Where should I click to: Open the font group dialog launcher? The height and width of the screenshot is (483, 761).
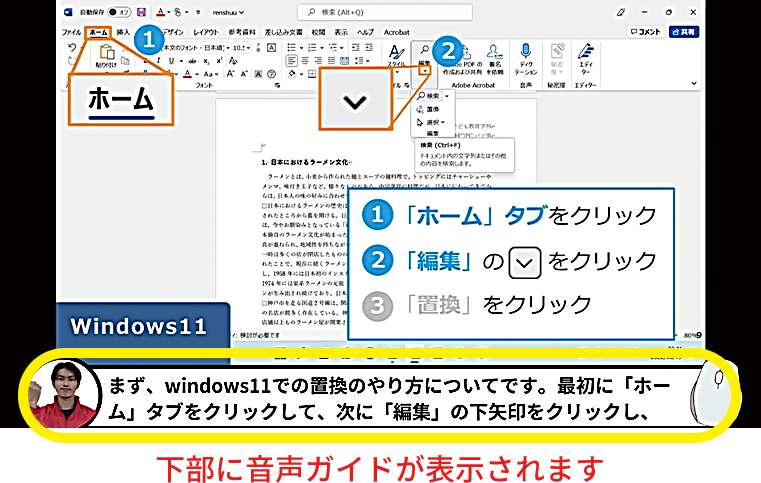[x=278, y=85]
